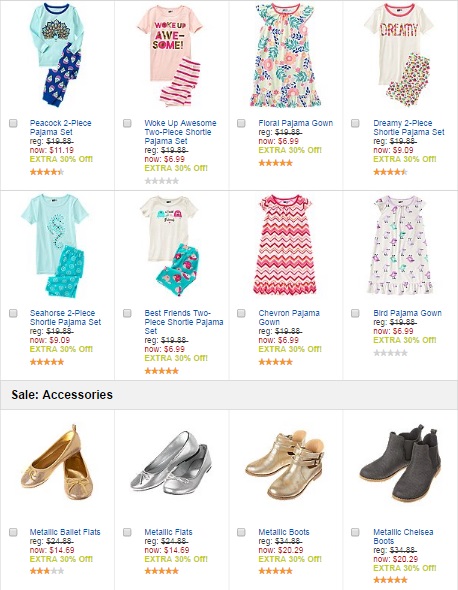Open the Seahorse 2-Piece Shortie Pajama Set link
Viewport: 458px width, 590px height.
pyautogui.click(x=65, y=318)
